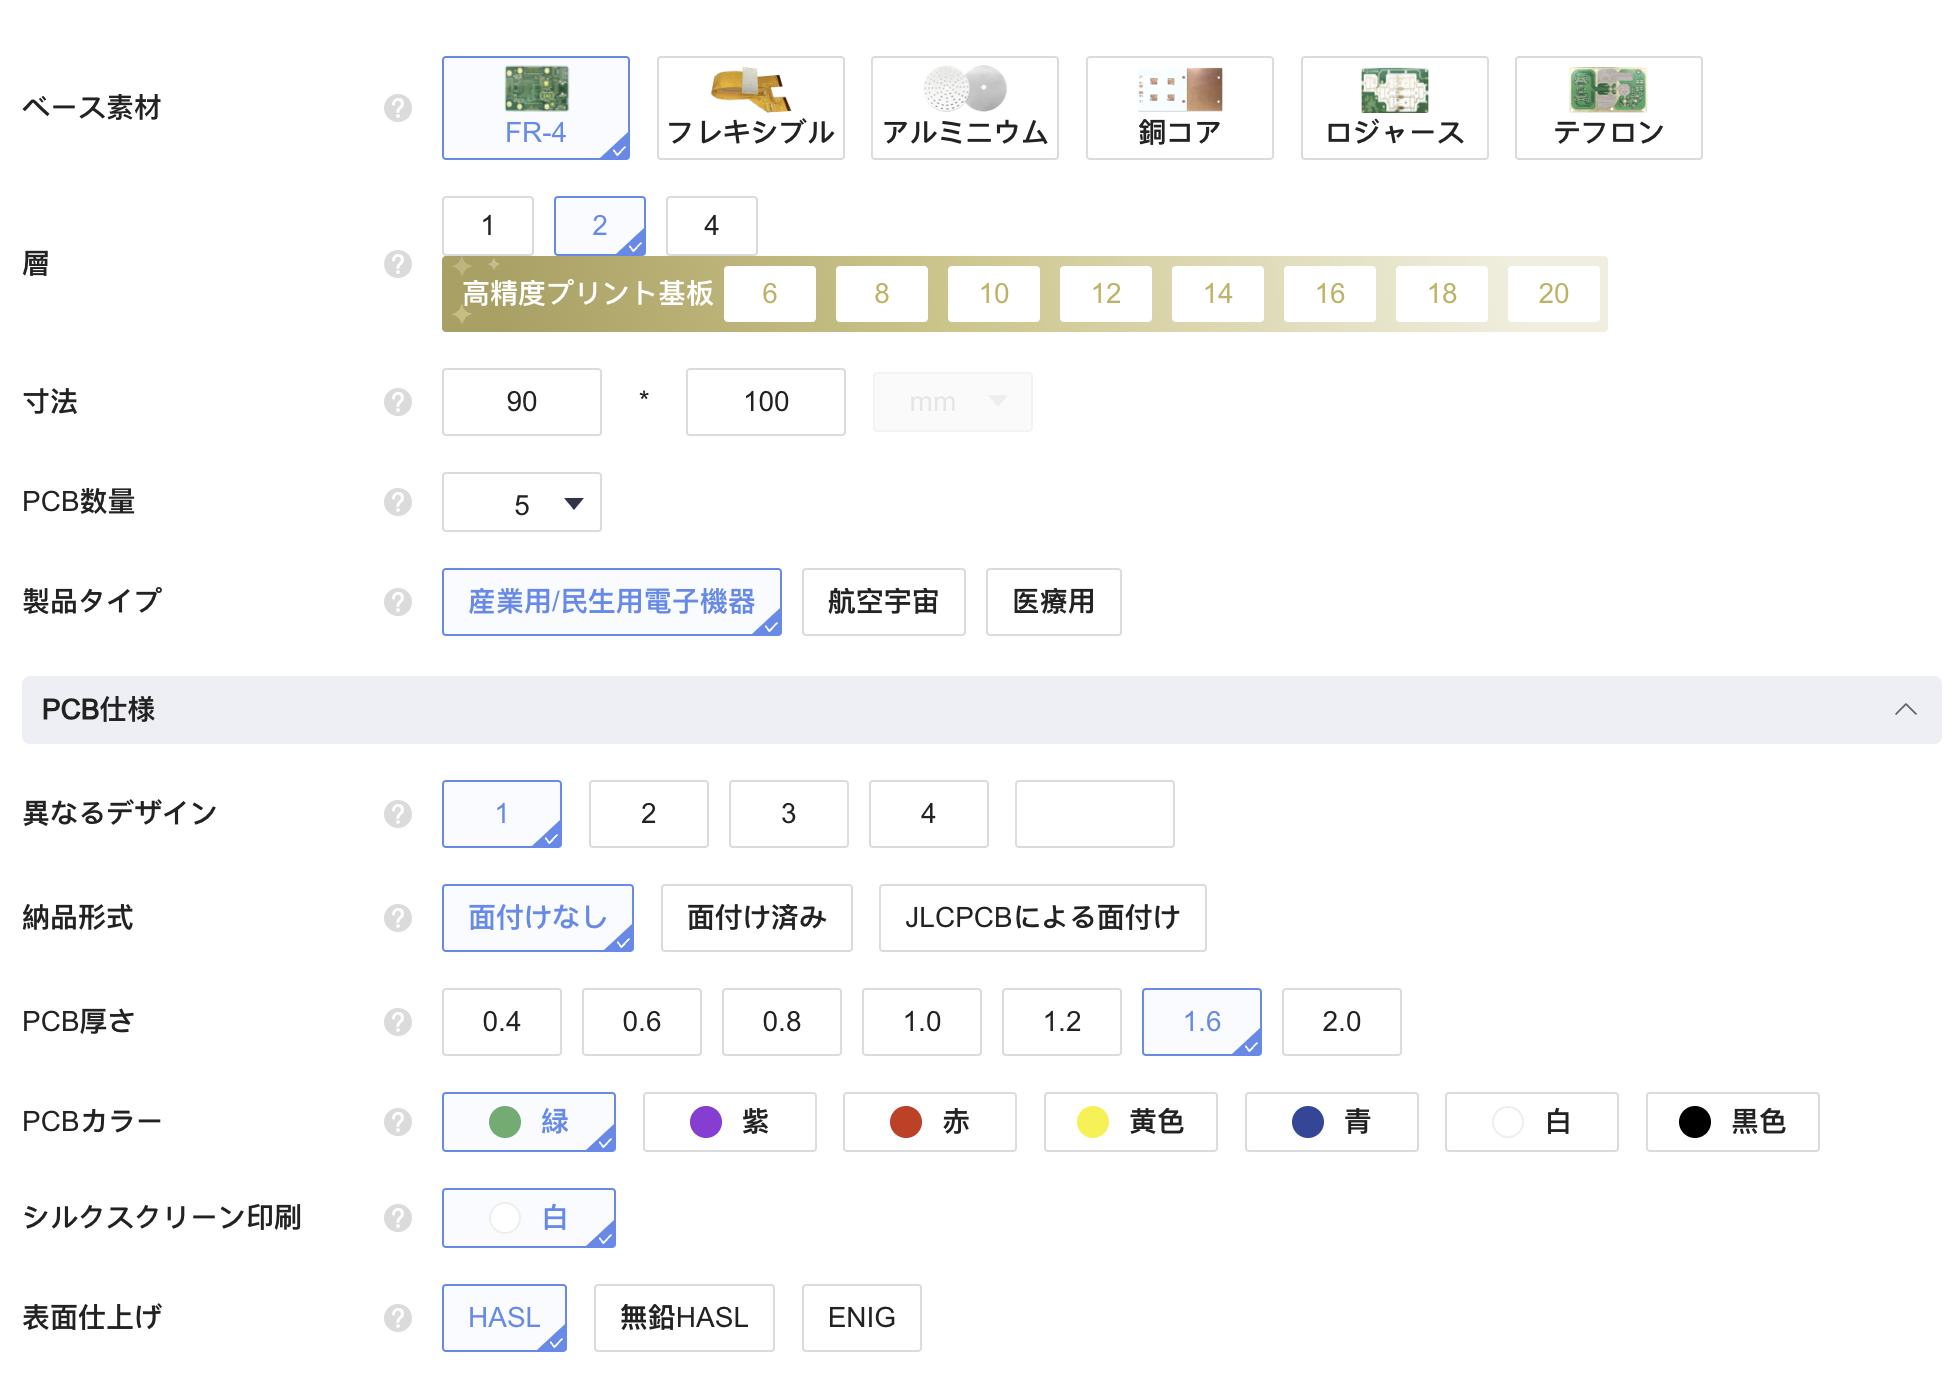Pick 黒色 black PCB color
The width and height of the screenshot is (1958, 1376).
[x=1733, y=1122]
